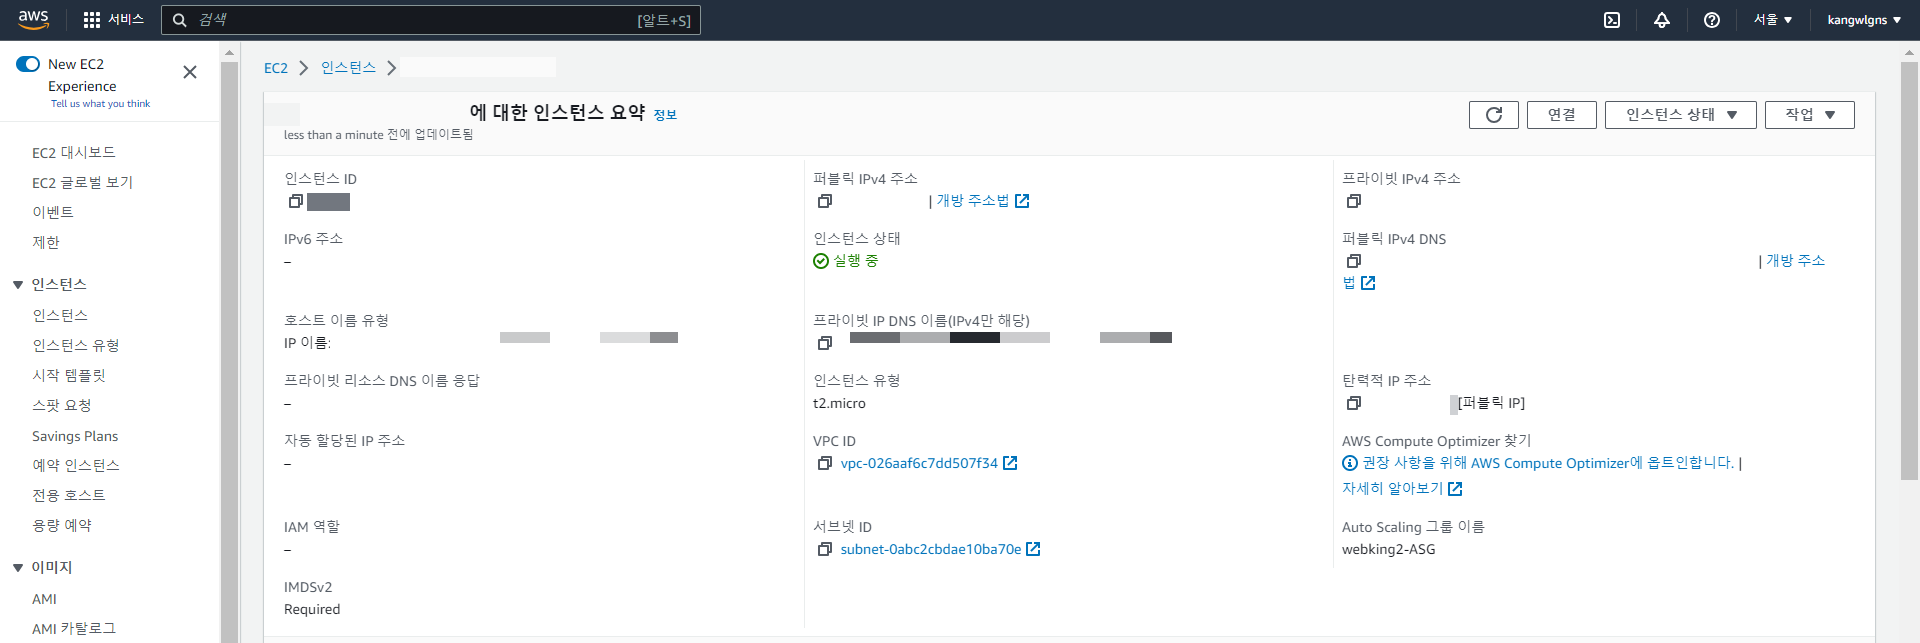Copy the instance ID
The height and width of the screenshot is (643, 1920).
tap(295, 201)
